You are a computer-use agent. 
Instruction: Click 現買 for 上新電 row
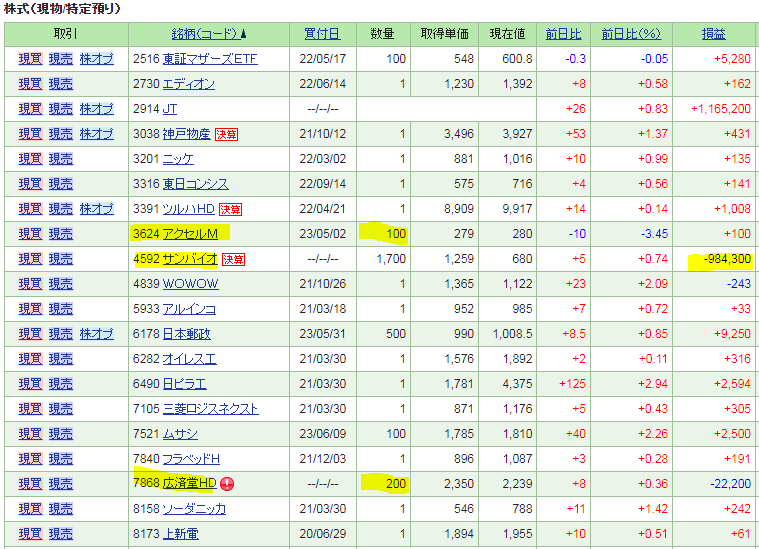[x=30, y=534]
